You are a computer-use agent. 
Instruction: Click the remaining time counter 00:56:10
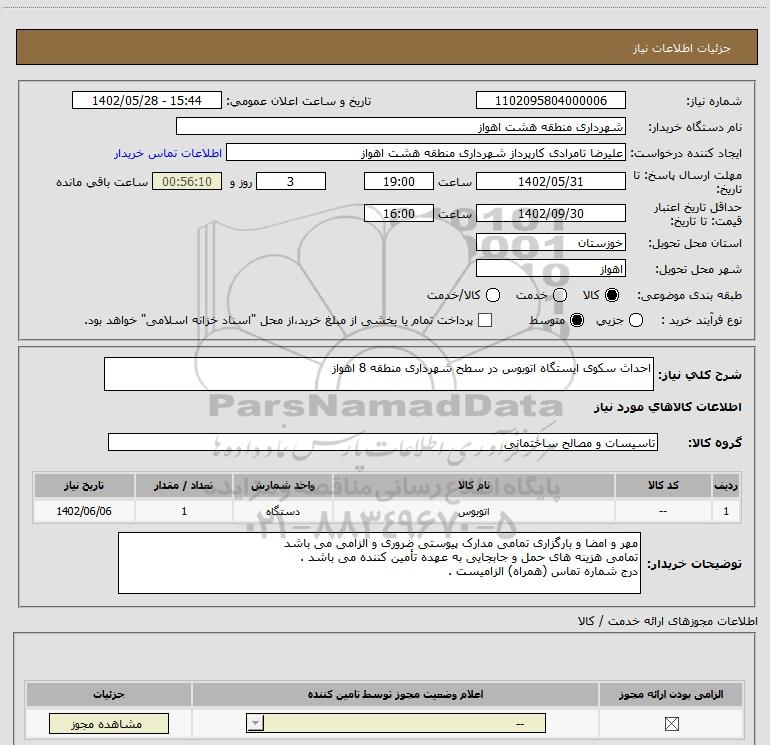click(187, 181)
